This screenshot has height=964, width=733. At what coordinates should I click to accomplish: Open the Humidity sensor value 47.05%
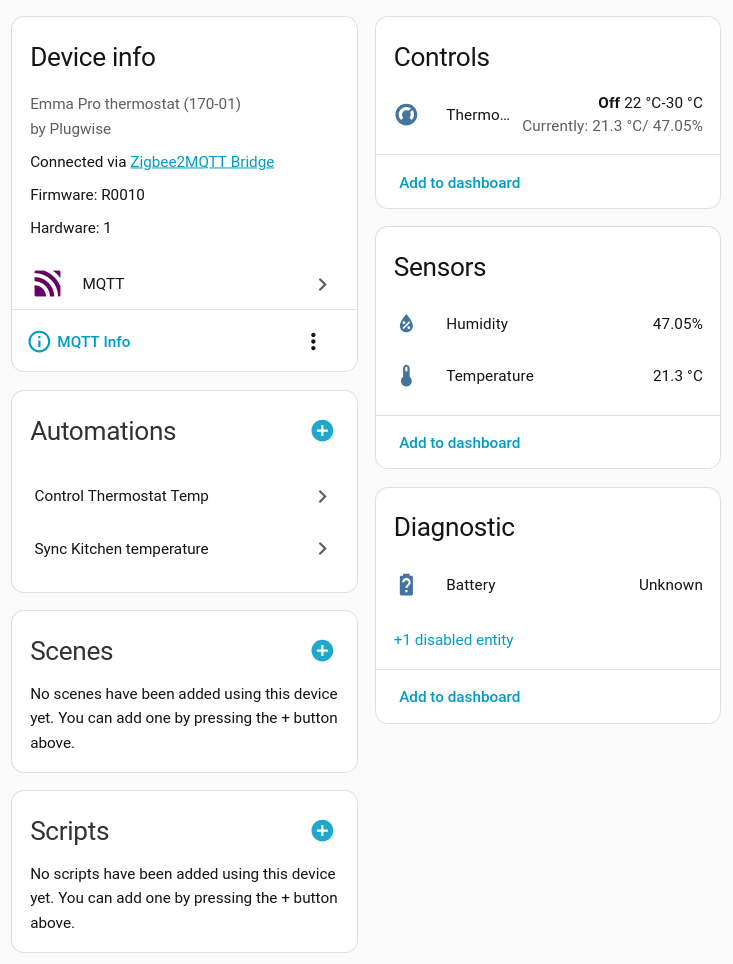(x=677, y=324)
